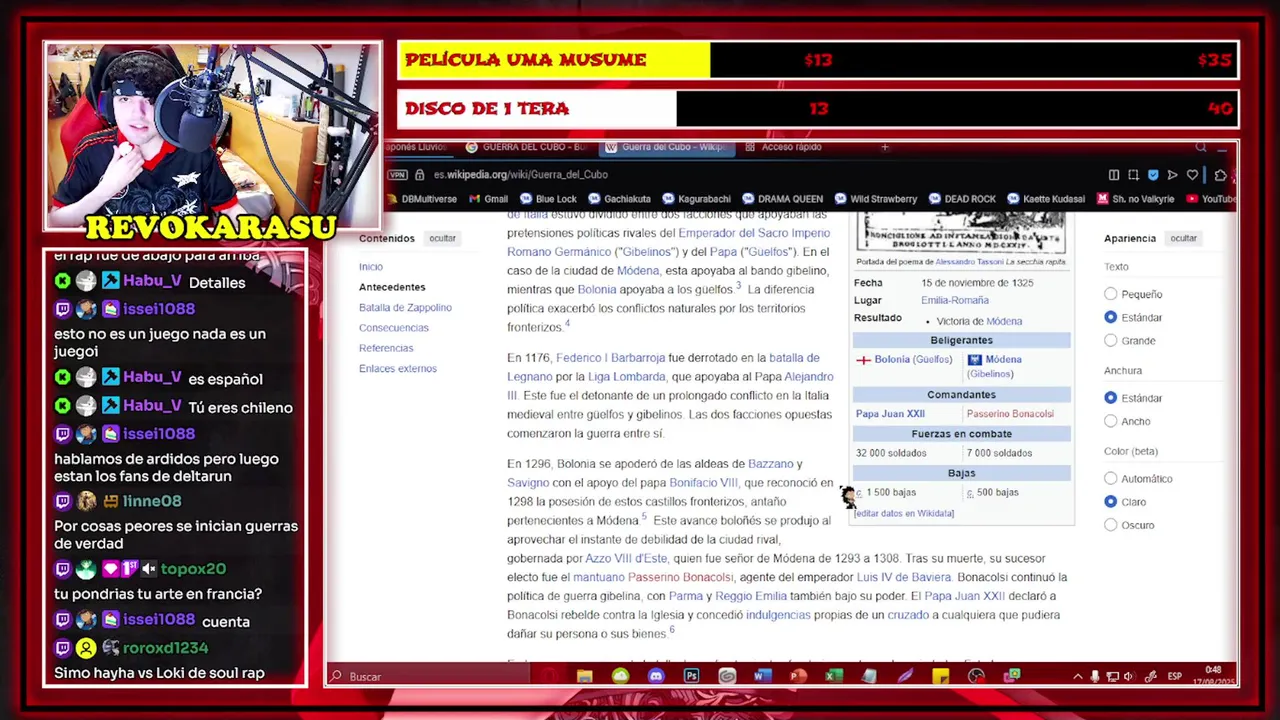Click the site lock icon beside URL
The image size is (1280, 720).
[x=419, y=175]
